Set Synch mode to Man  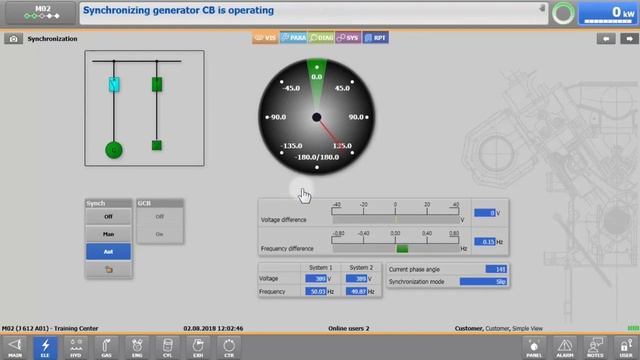click(x=109, y=234)
